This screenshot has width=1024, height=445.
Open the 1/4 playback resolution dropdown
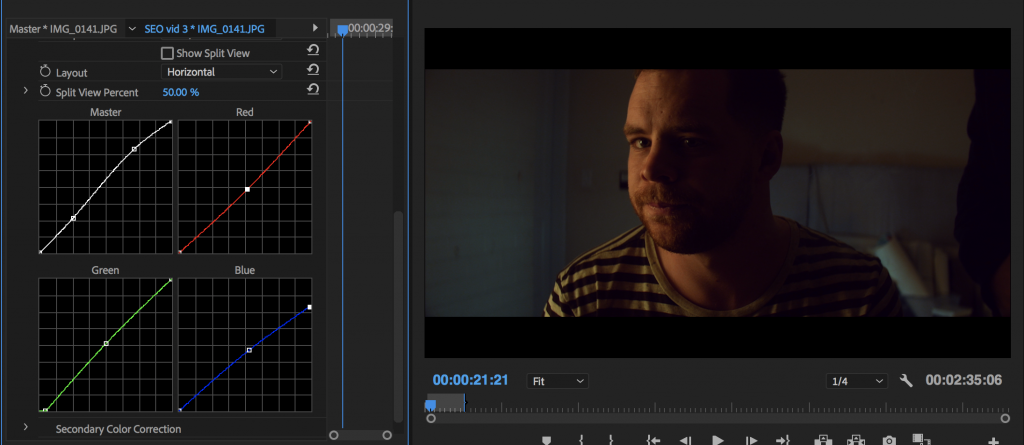pyautogui.click(x=856, y=381)
